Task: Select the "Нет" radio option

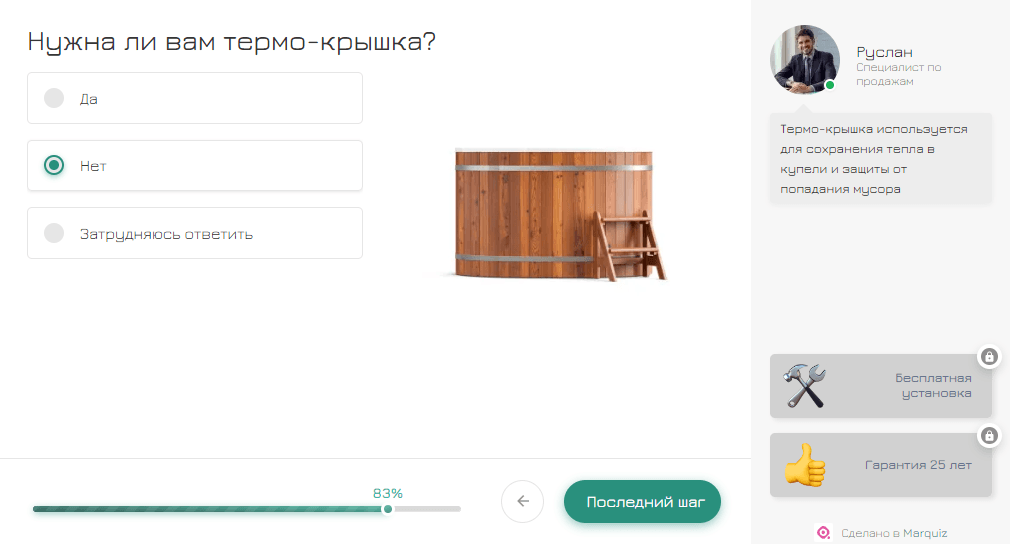Action: click(55, 166)
